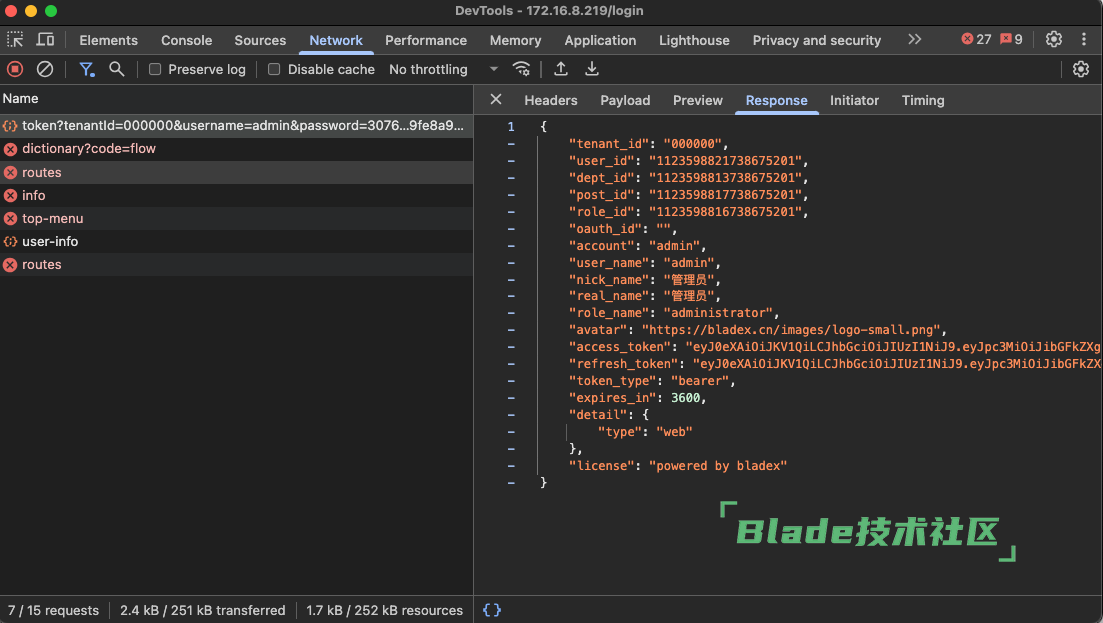1103x623 pixels.
Task: Switch to the Elements panel
Action: point(108,40)
